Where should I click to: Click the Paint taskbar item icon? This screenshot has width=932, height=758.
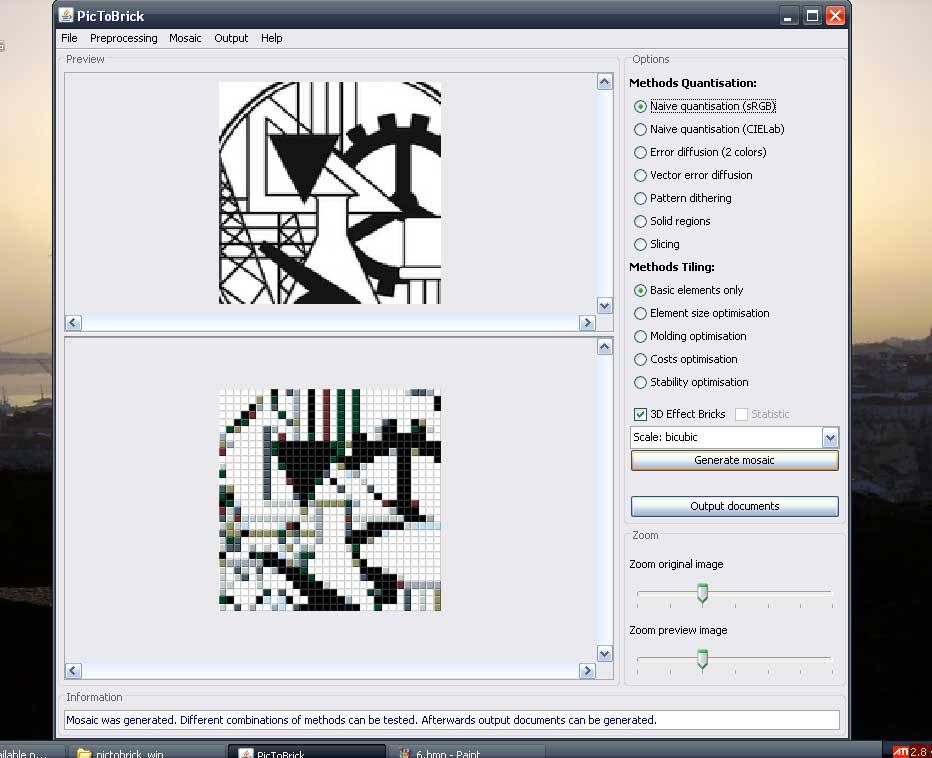[405, 753]
